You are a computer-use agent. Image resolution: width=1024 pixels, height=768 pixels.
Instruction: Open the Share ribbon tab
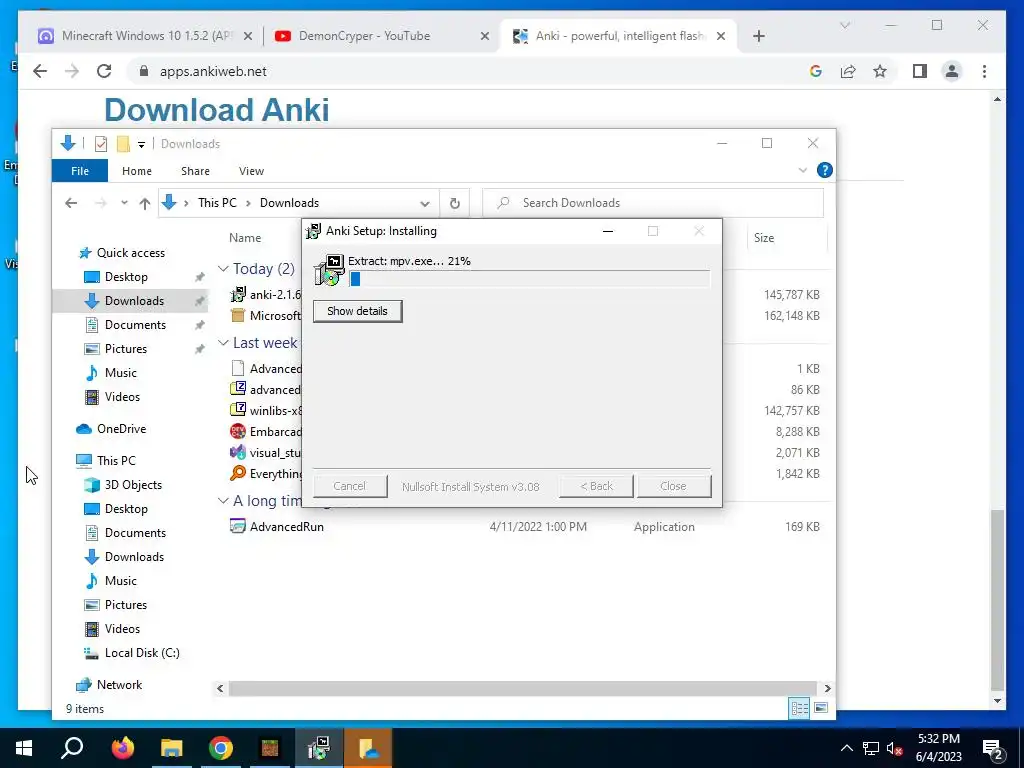pyautogui.click(x=195, y=171)
